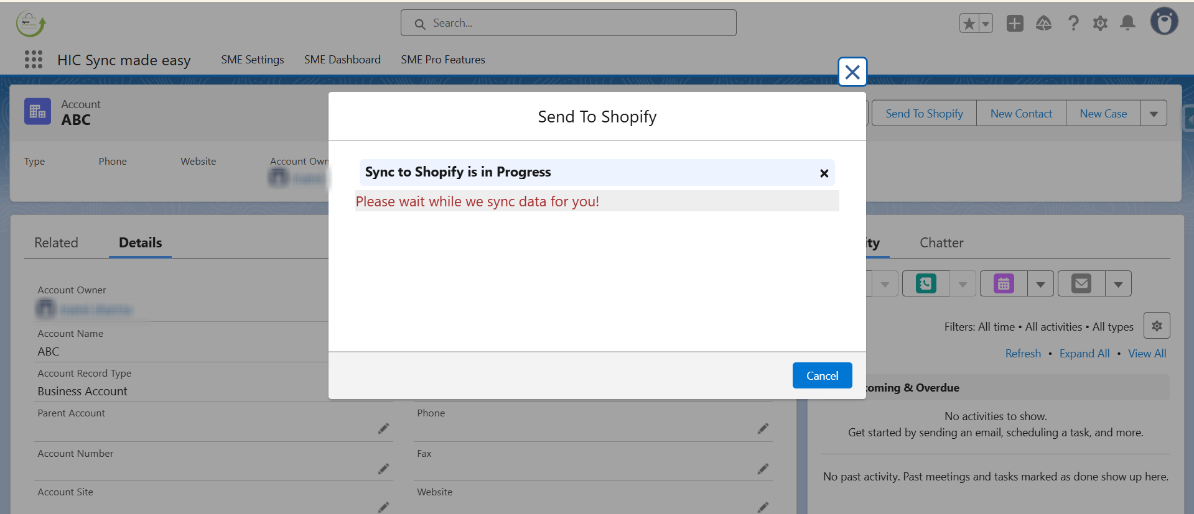Click the Email envelope icon
This screenshot has height=514, width=1194.
click(x=1081, y=284)
